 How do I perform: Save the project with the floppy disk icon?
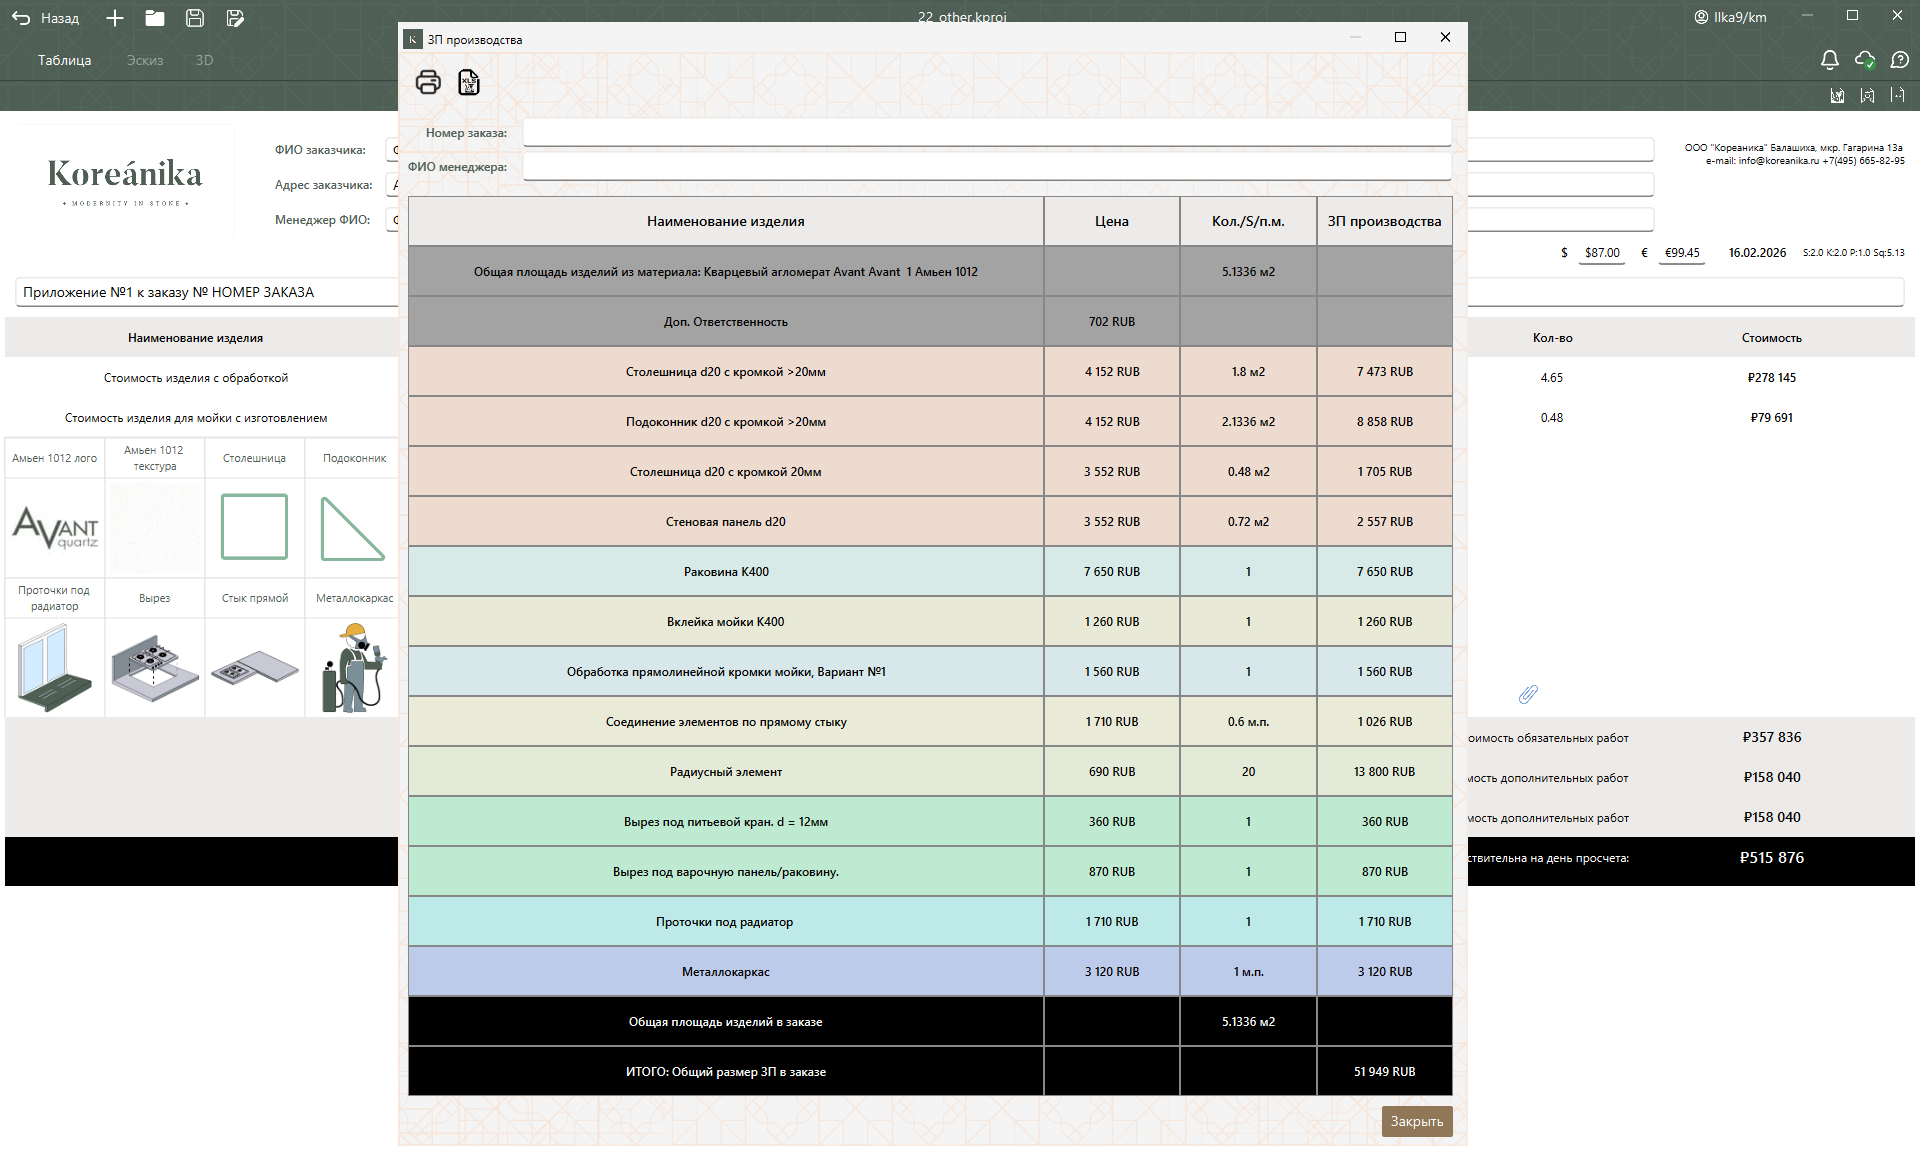pos(195,18)
